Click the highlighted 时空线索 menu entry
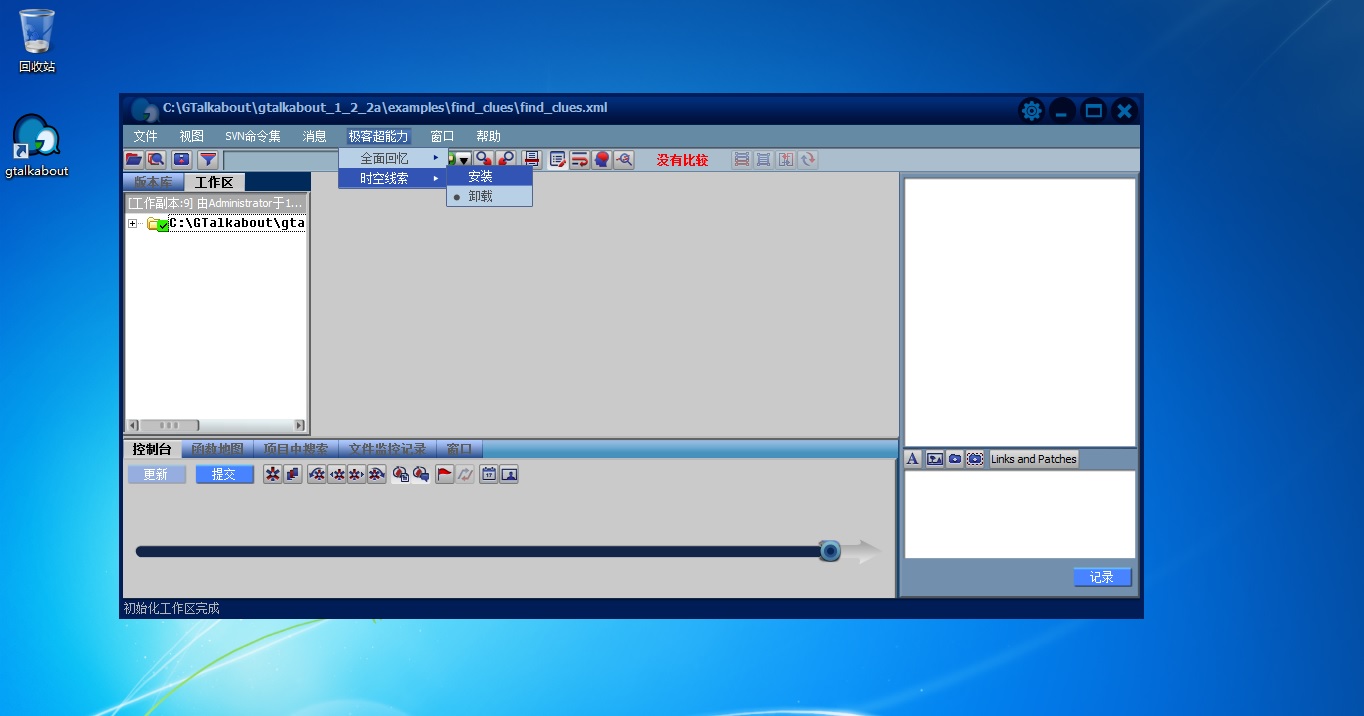Image resolution: width=1364 pixels, height=716 pixels. click(392, 178)
